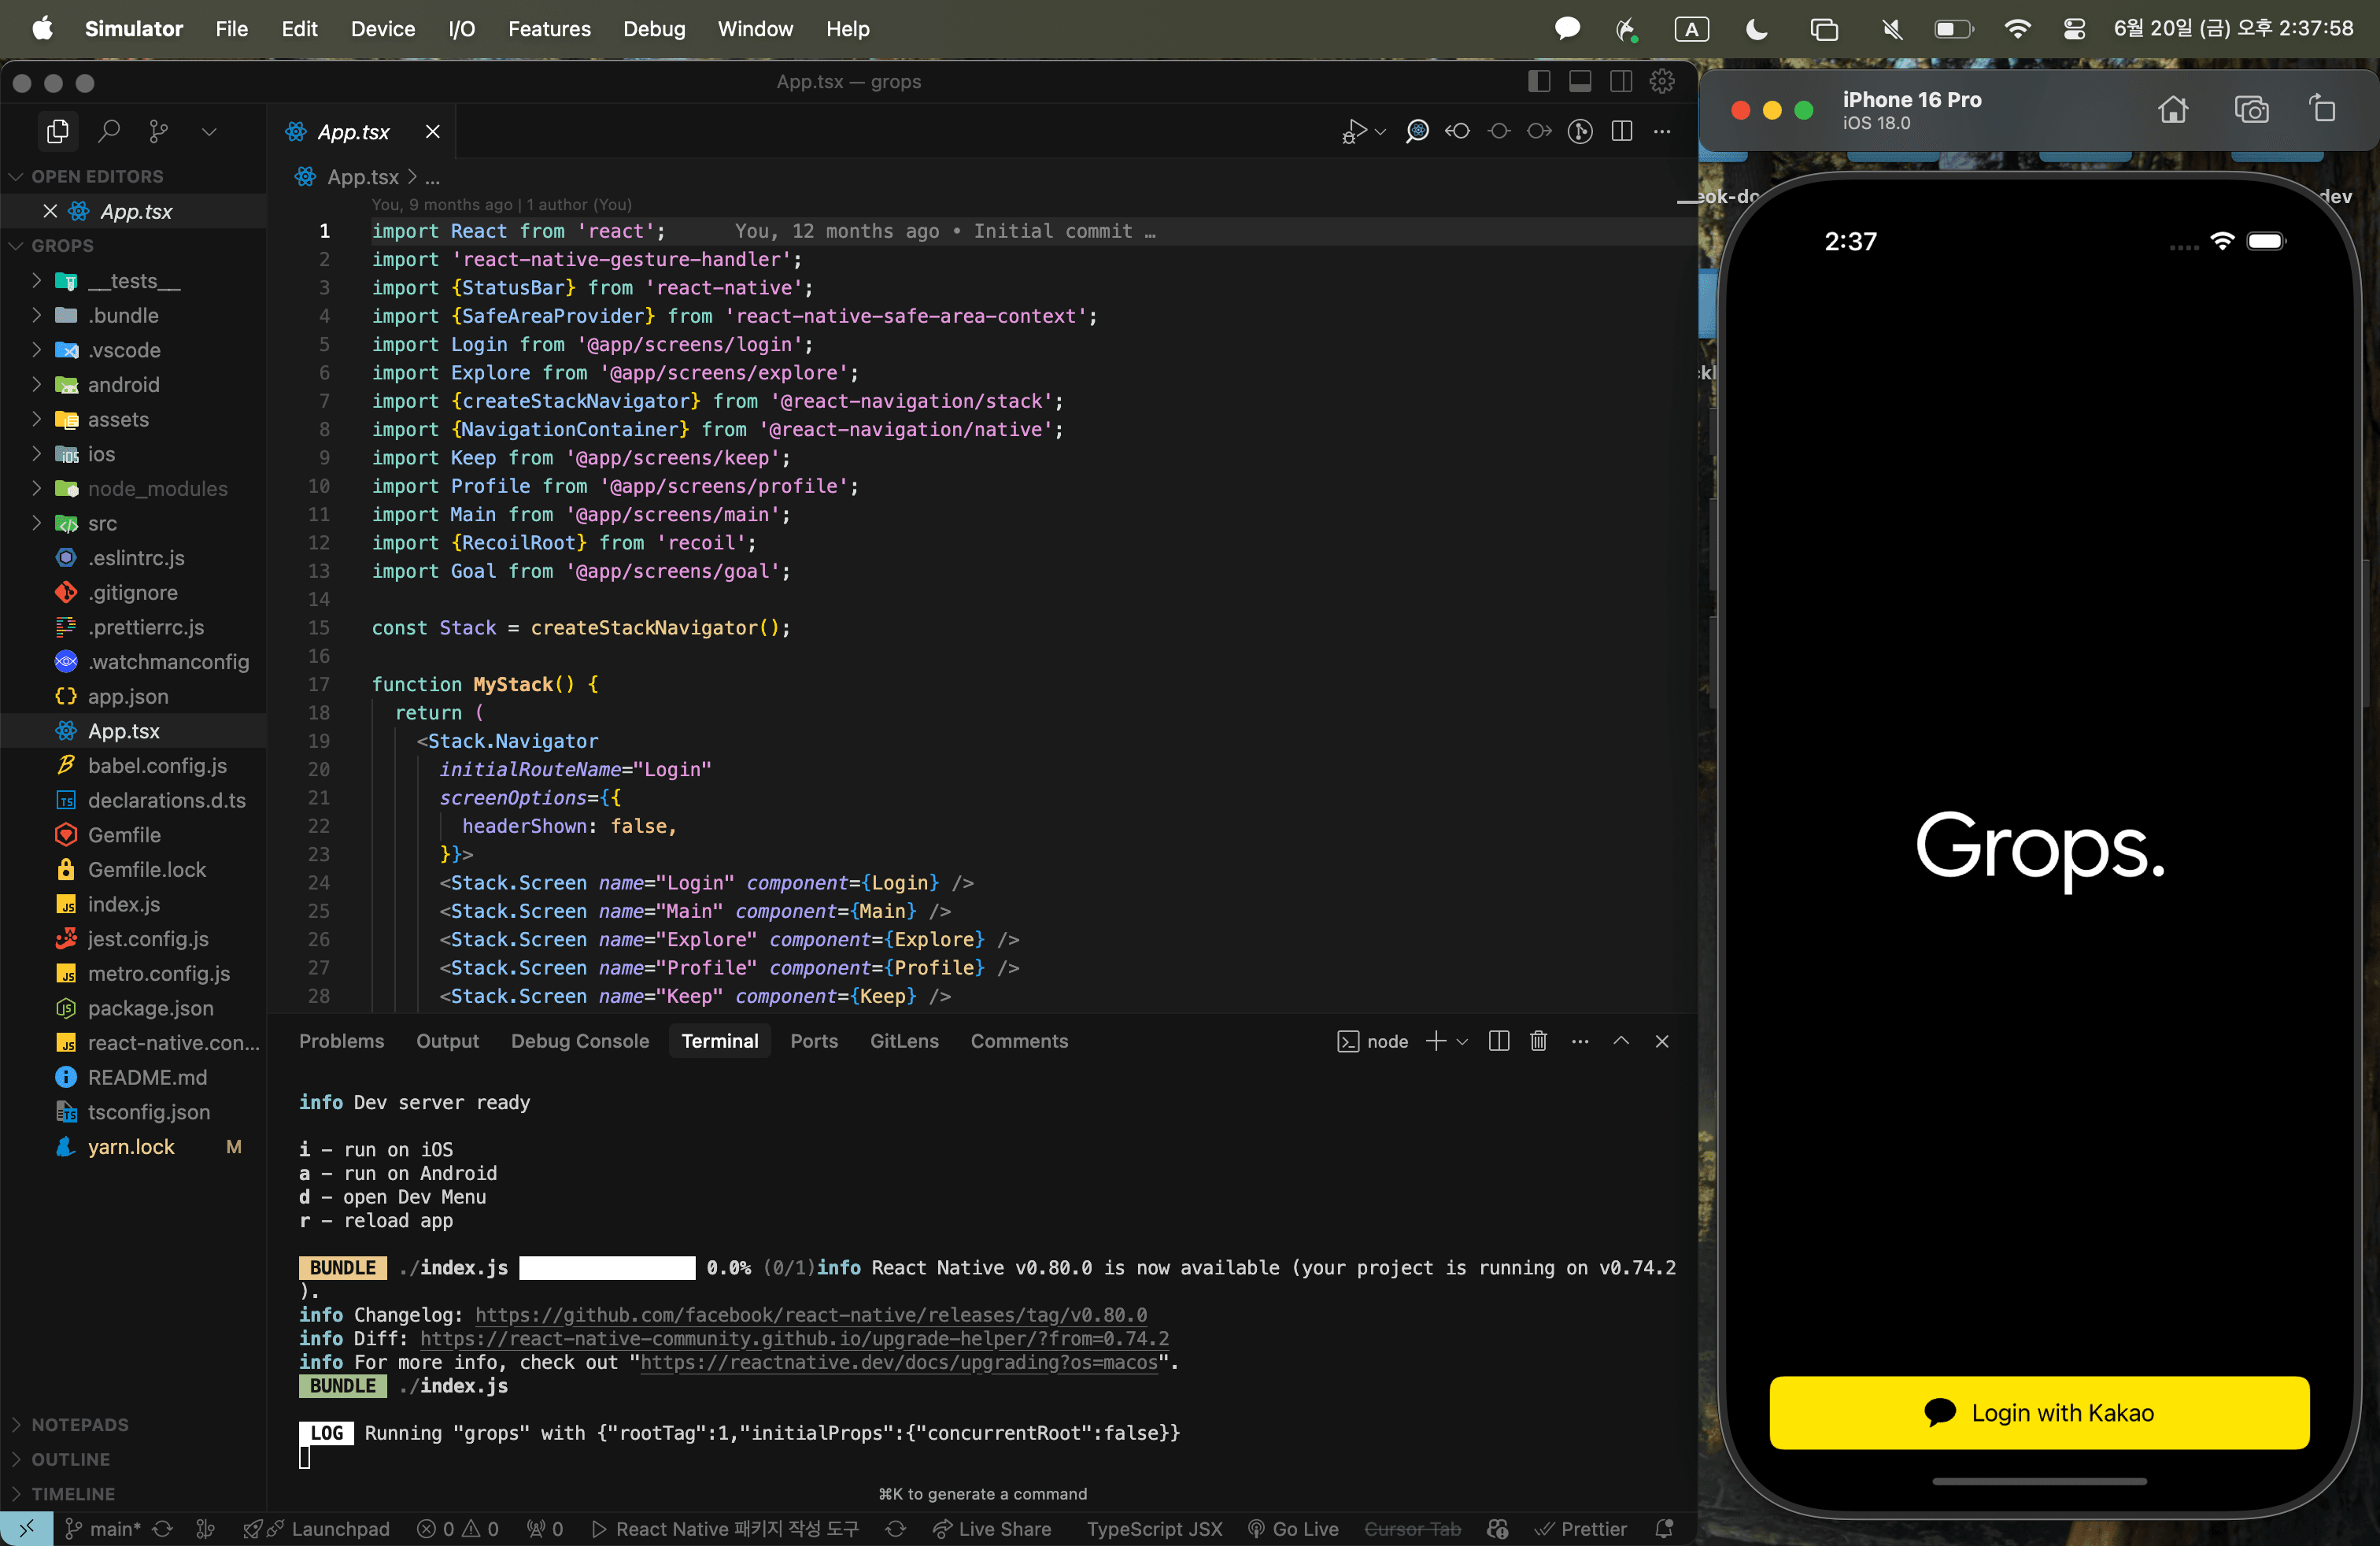The height and width of the screenshot is (1546, 2380).
Task: Tap the Login with Kakao button
Action: 2039,1412
